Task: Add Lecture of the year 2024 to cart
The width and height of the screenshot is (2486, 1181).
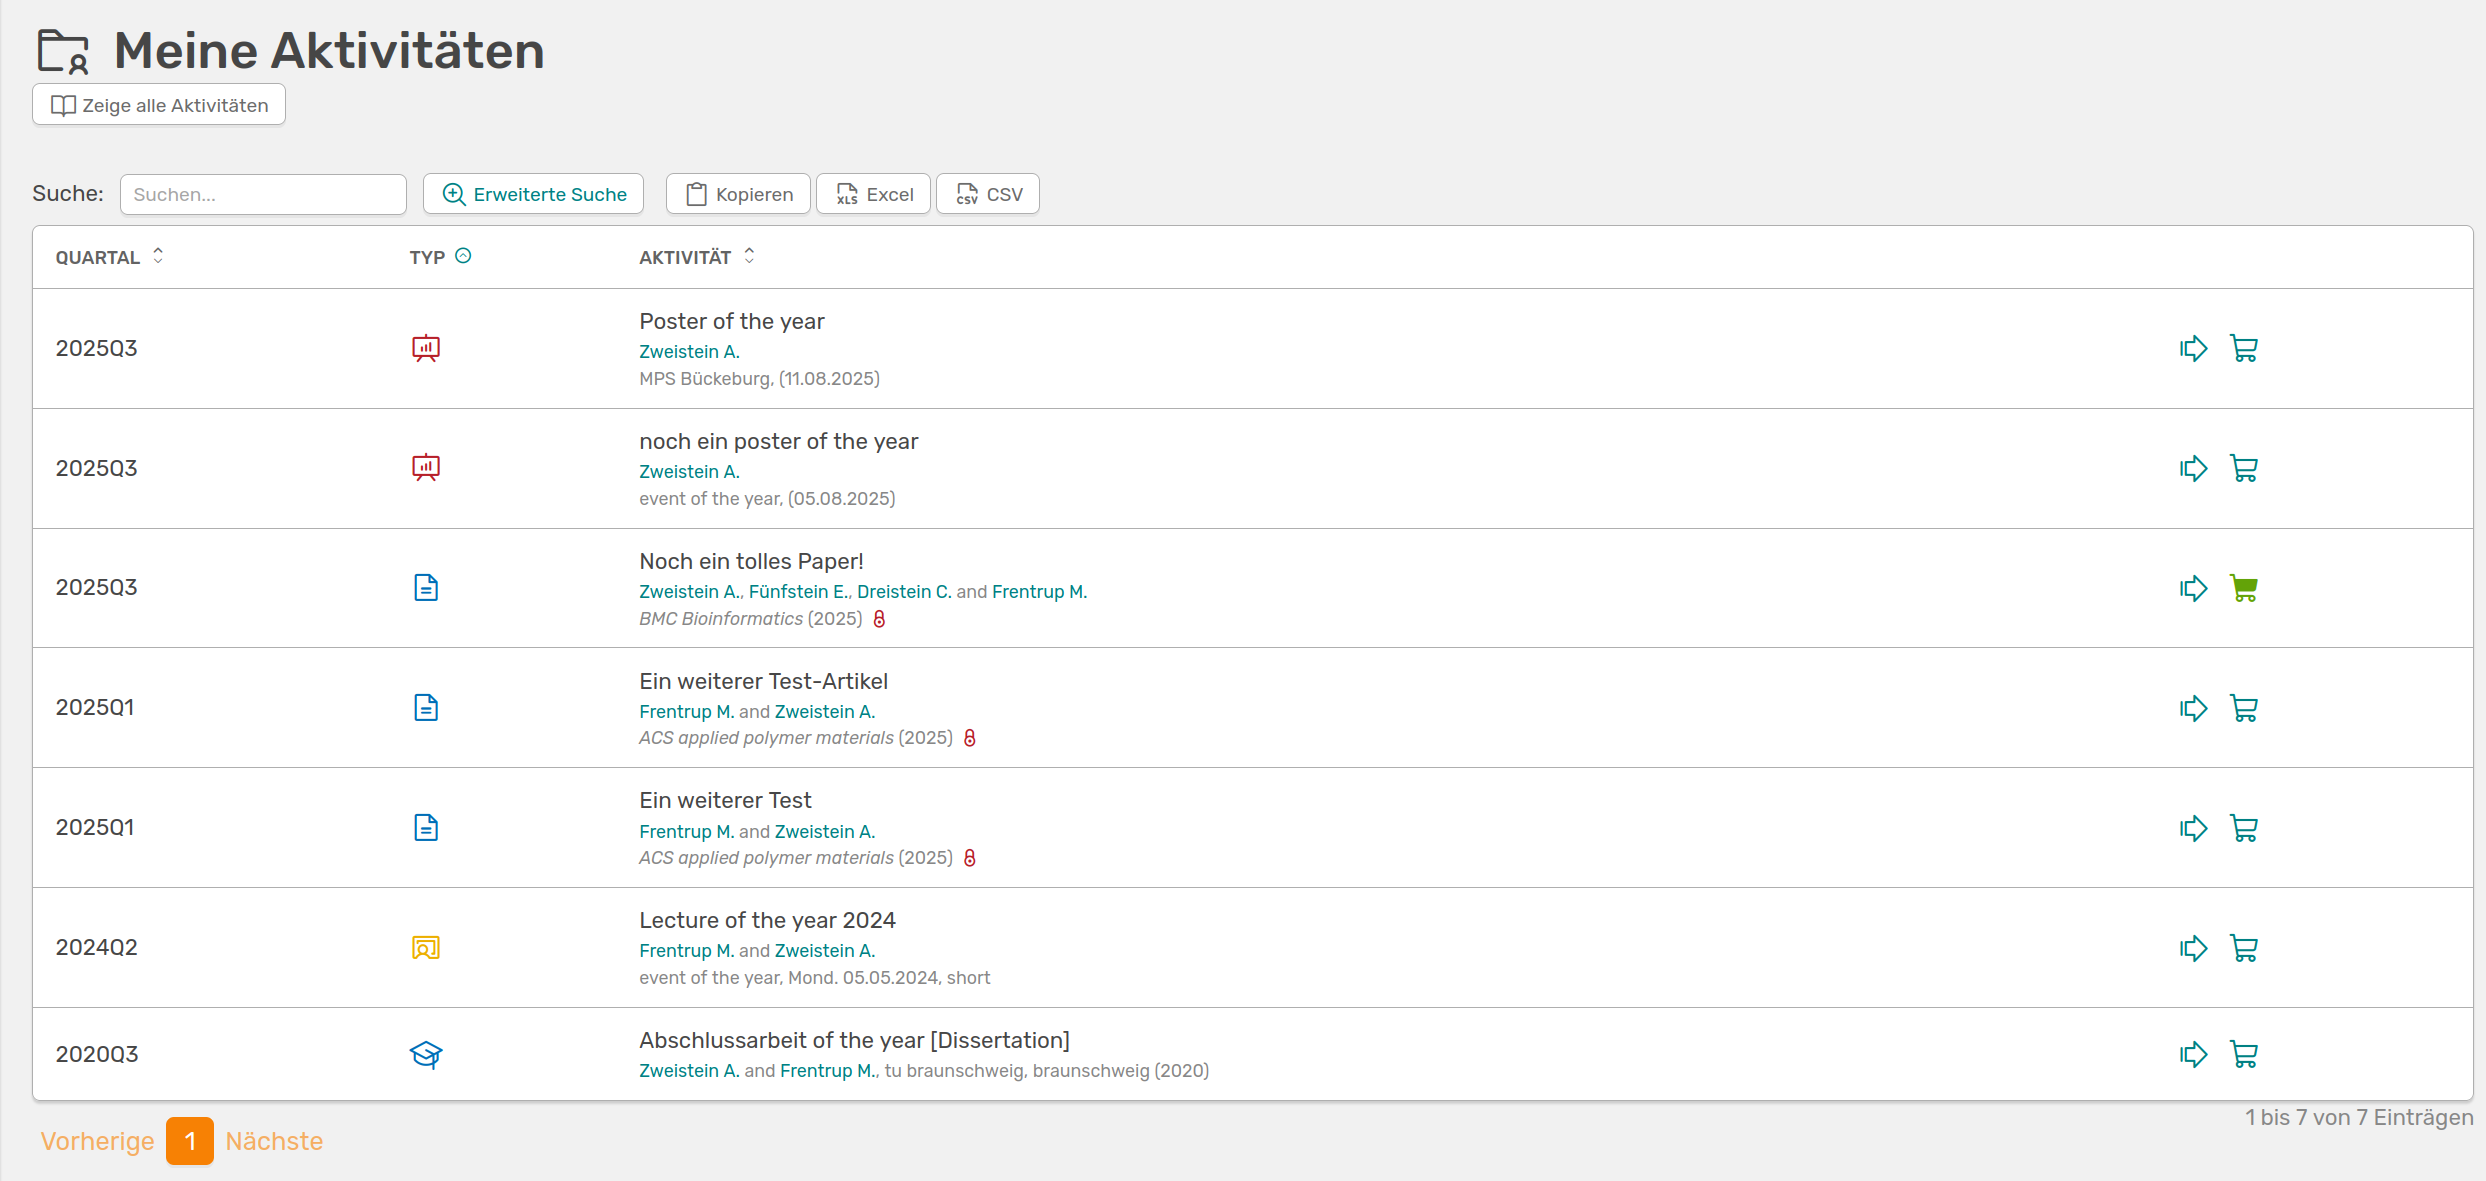Action: click(2244, 948)
